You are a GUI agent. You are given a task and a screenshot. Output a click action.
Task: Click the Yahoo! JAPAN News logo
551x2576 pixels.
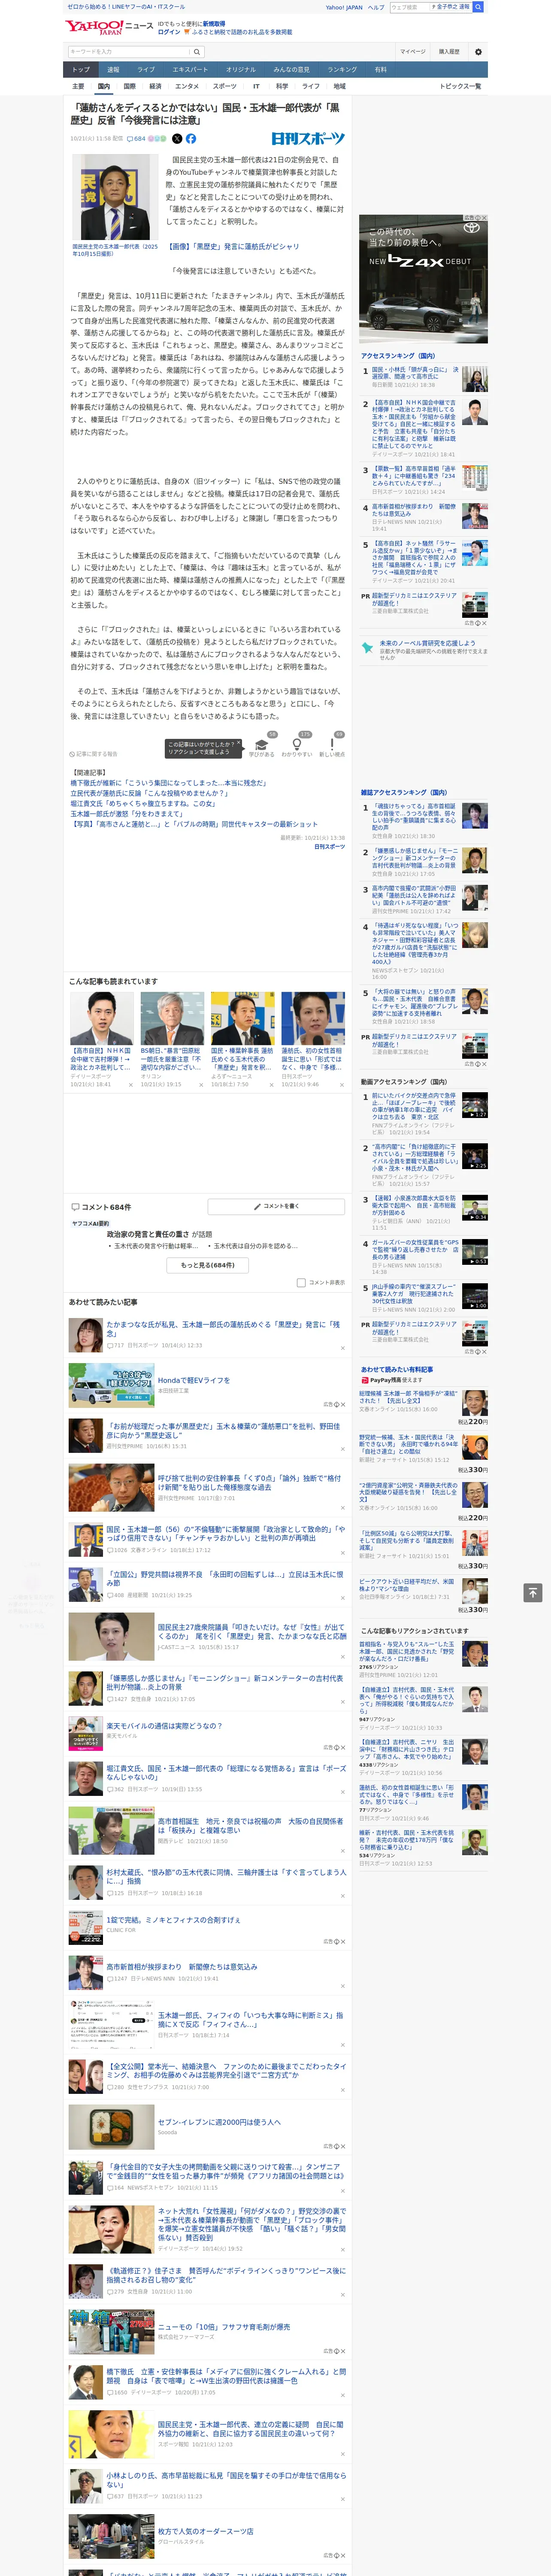(x=108, y=27)
